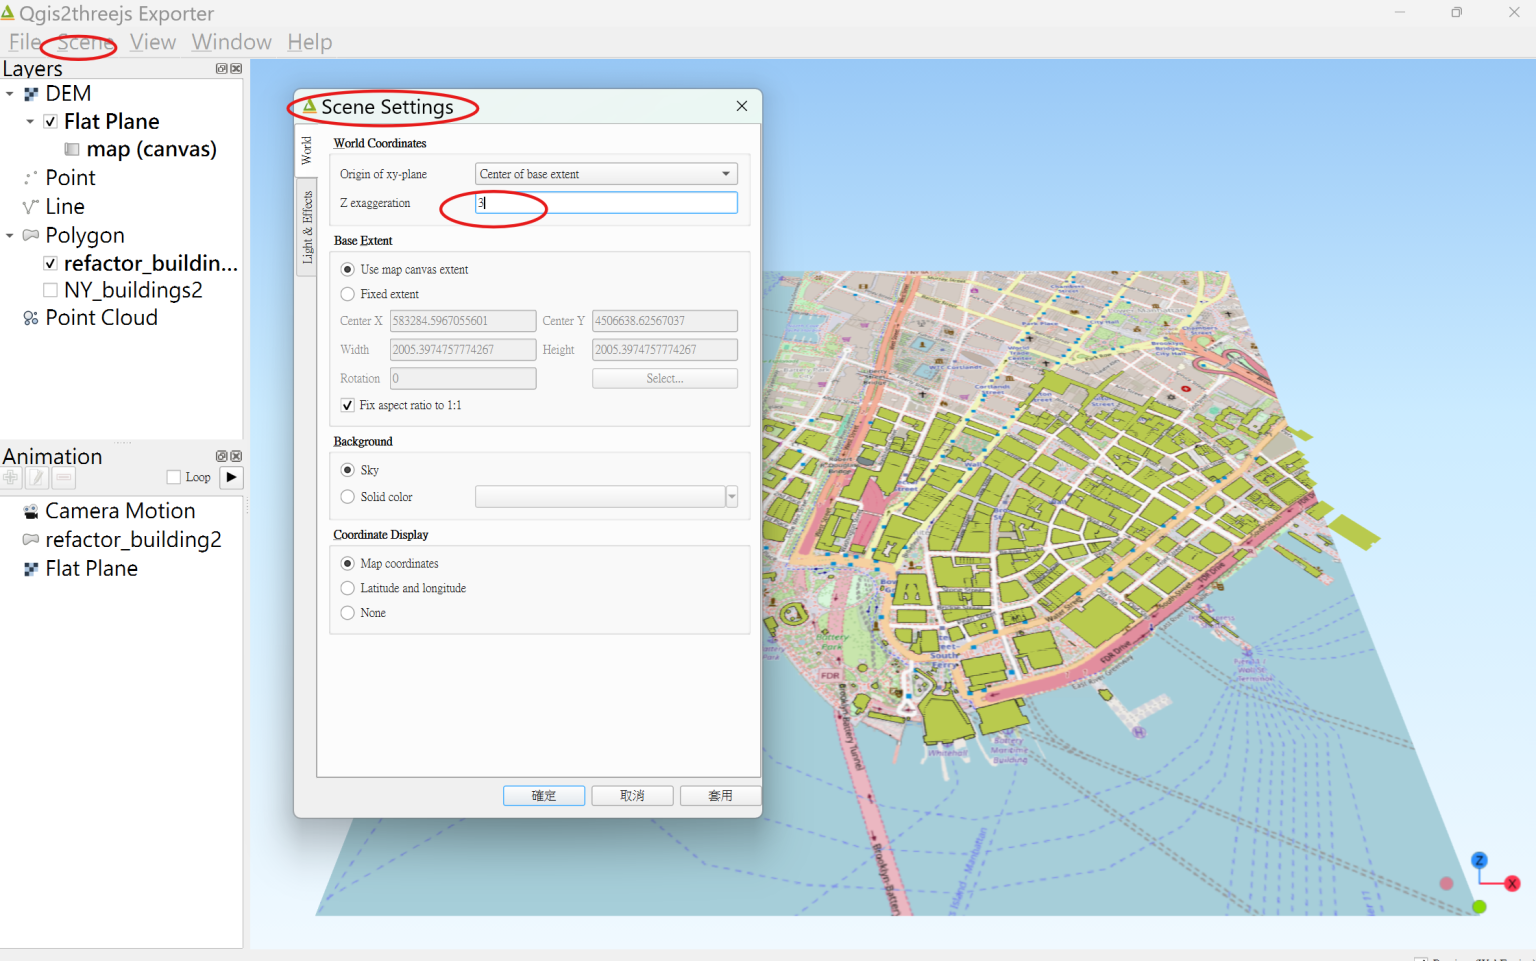1536x961 pixels.
Task: Open the Solid color swatch picker
Action: (731, 496)
